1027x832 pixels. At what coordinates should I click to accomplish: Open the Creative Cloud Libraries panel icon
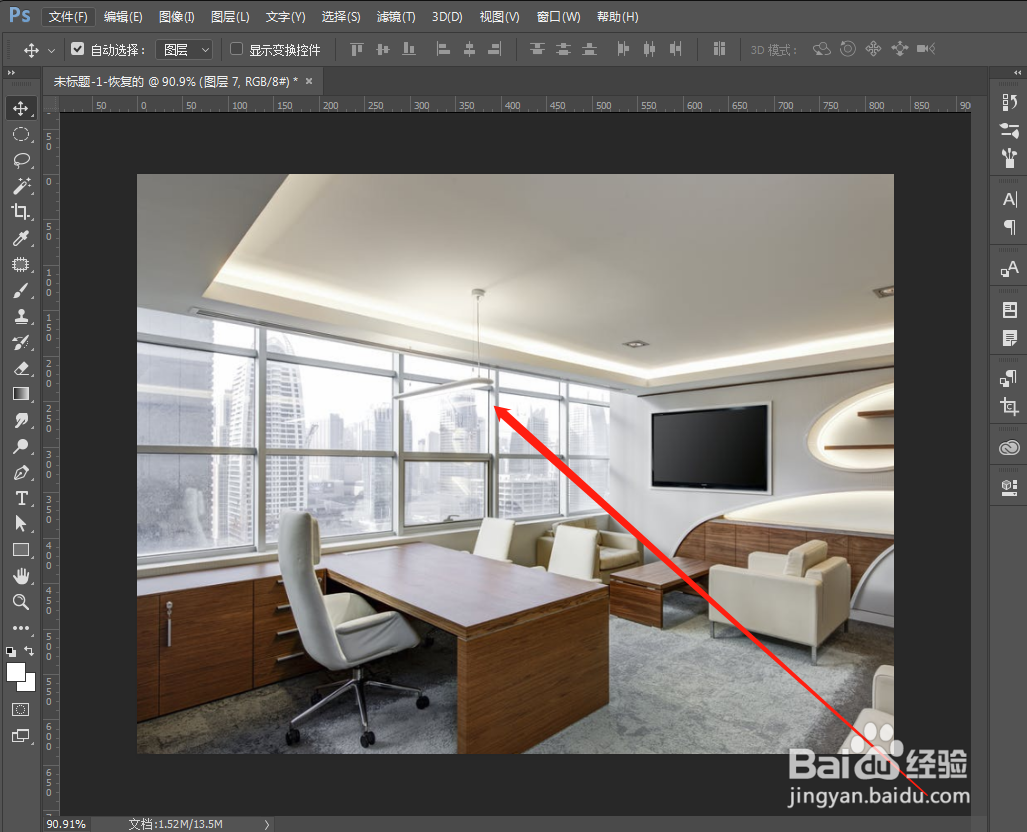coord(1009,447)
